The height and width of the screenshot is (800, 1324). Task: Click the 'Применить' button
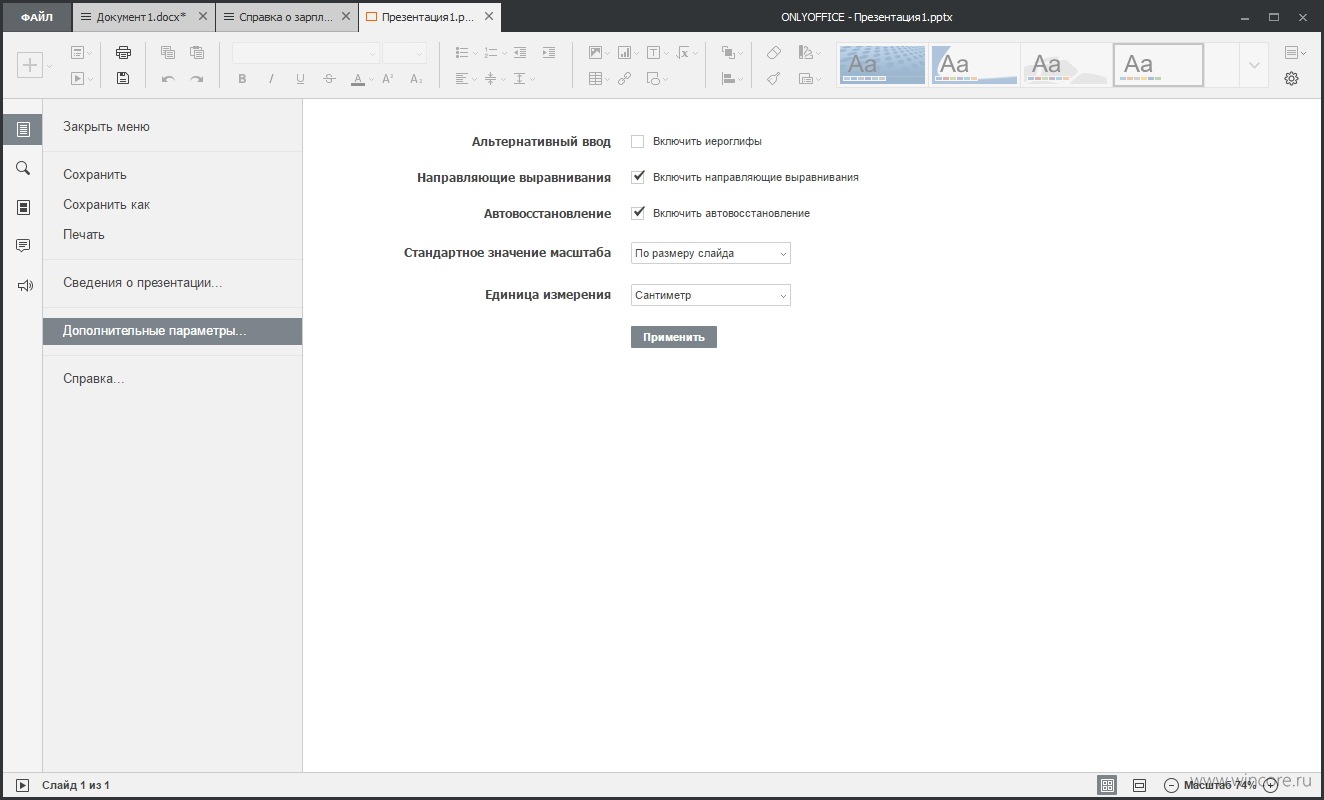click(674, 337)
